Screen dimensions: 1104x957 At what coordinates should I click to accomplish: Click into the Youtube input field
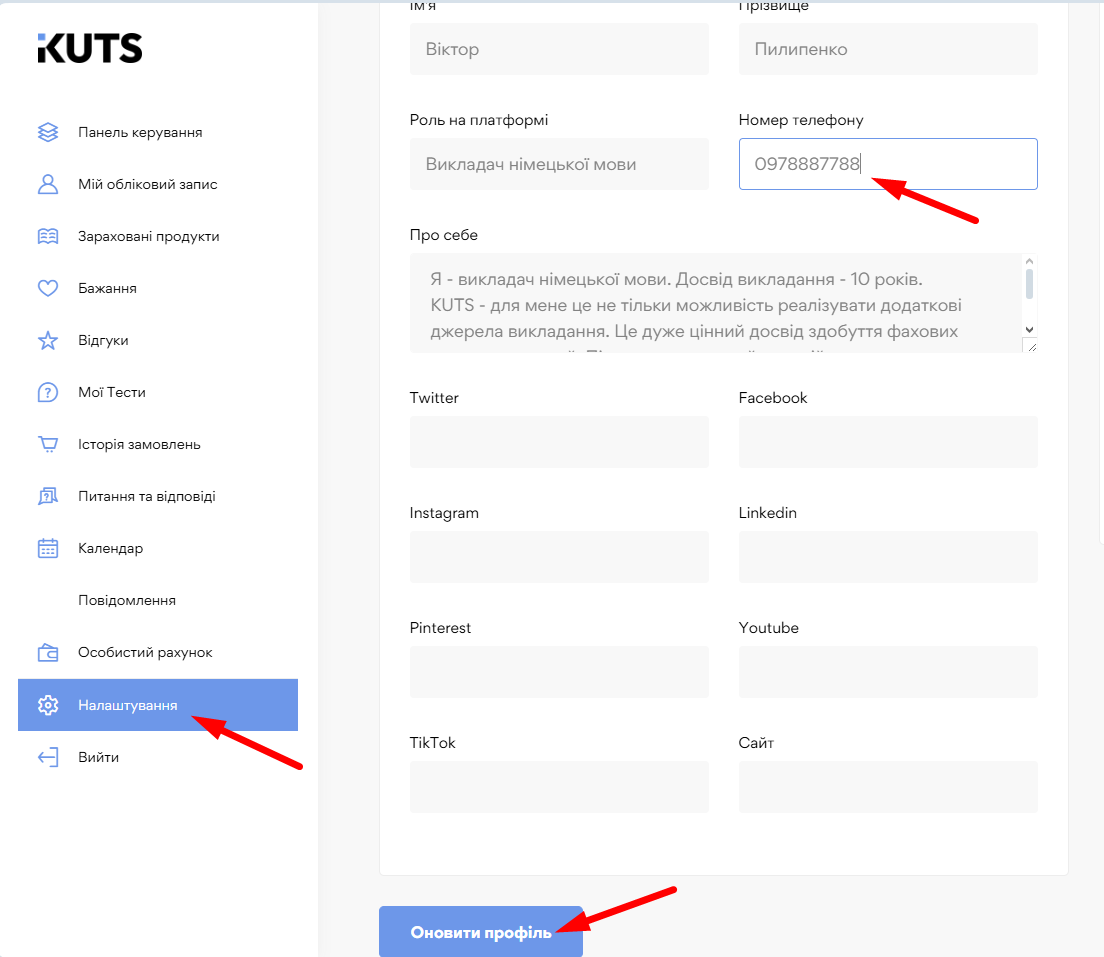[x=888, y=672]
